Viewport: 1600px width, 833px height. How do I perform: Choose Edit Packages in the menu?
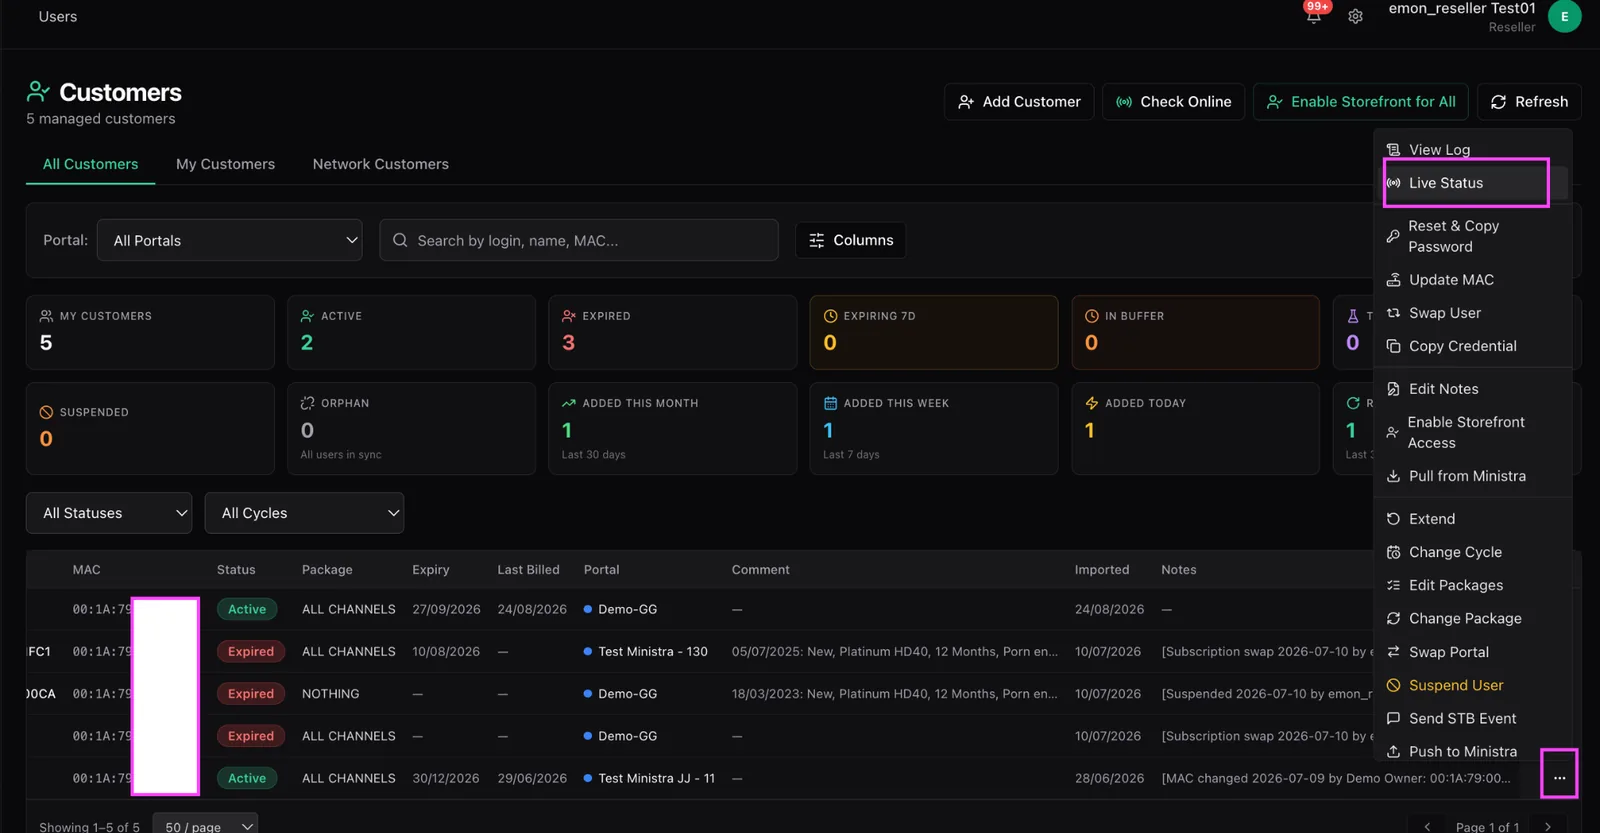1473,585
